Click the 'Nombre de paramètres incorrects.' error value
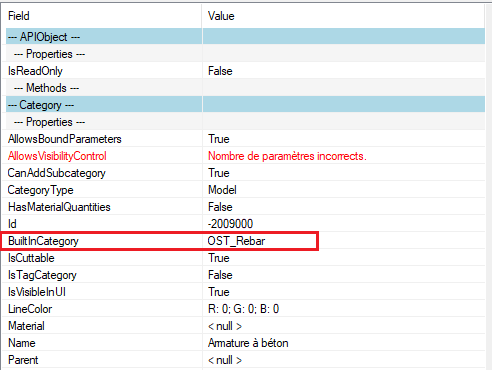494x374 pixels. (287, 156)
